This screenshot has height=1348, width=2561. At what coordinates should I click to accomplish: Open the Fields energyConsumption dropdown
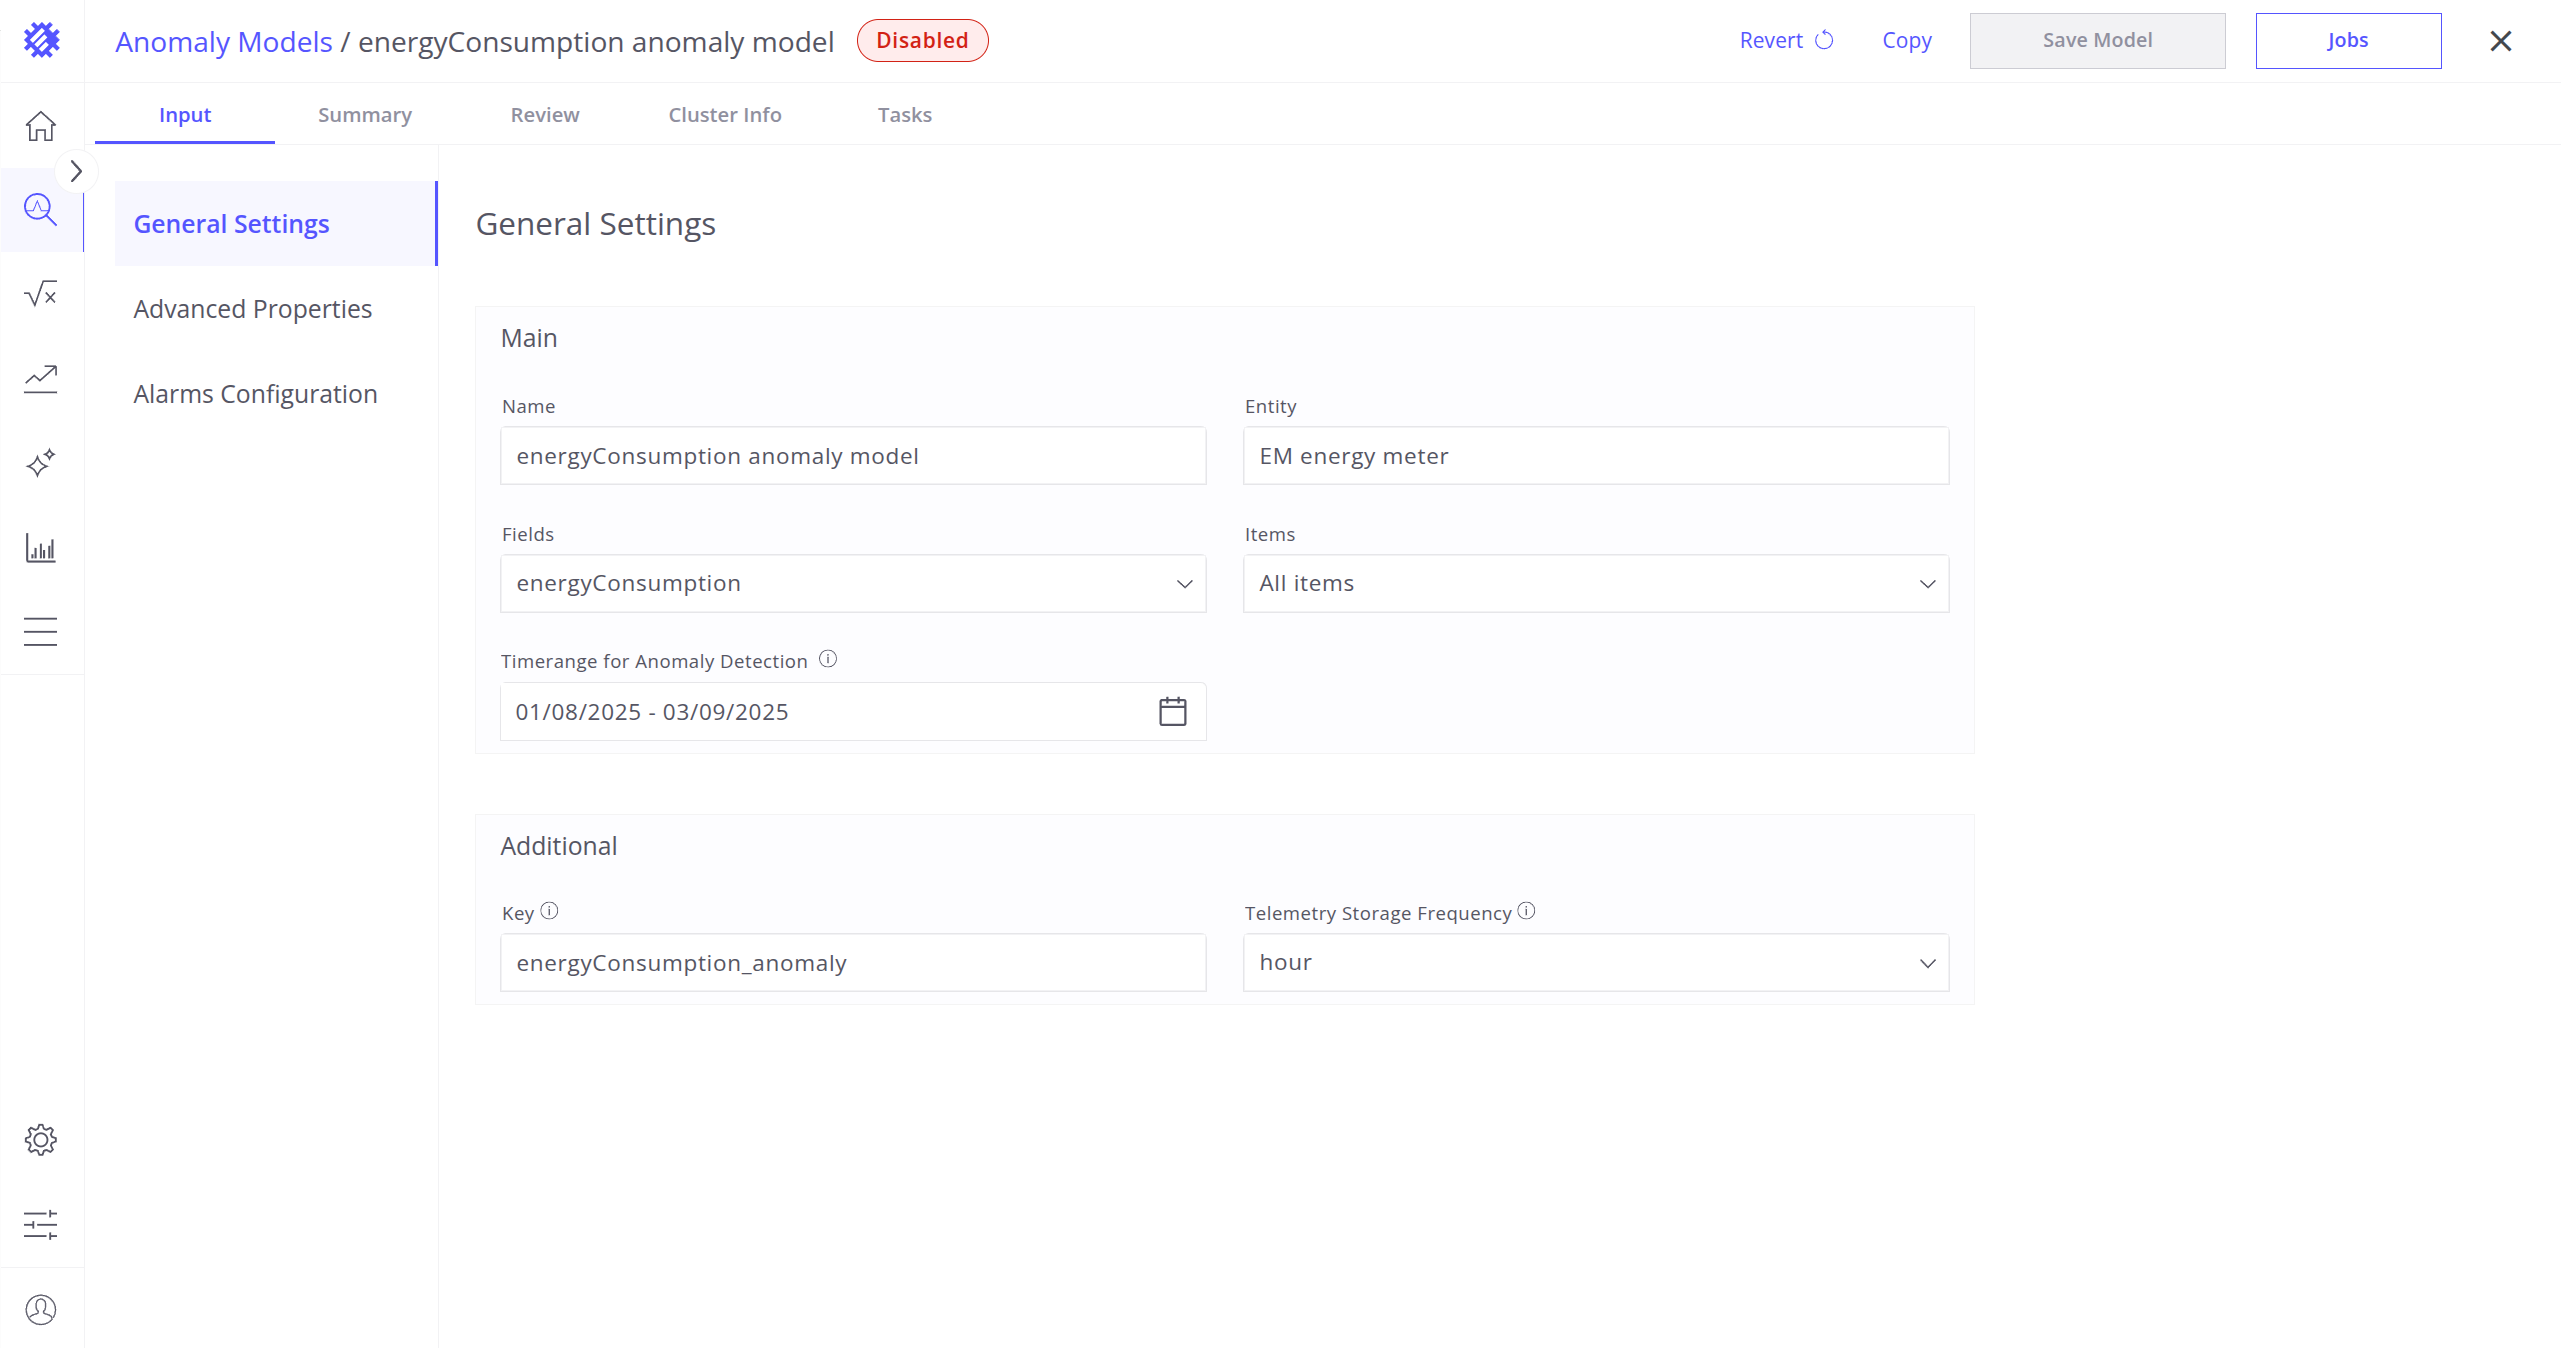click(x=852, y=584)
